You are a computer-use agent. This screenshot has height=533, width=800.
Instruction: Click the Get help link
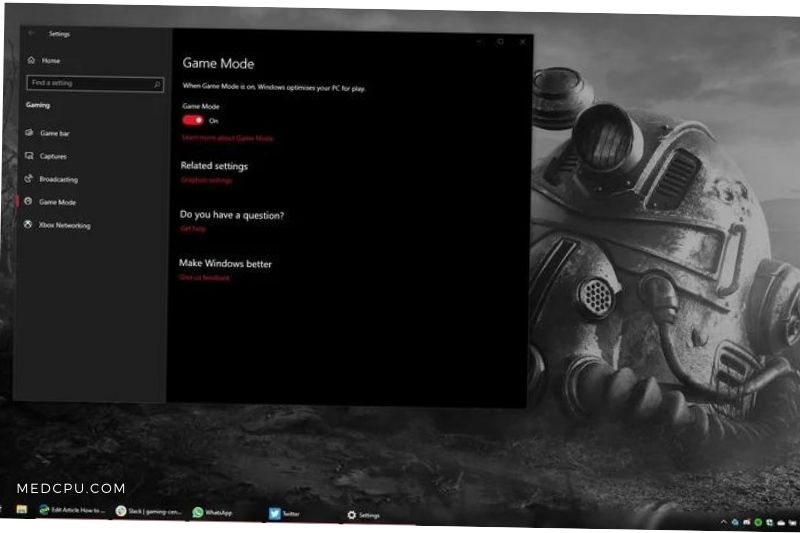tap(193, 229)
